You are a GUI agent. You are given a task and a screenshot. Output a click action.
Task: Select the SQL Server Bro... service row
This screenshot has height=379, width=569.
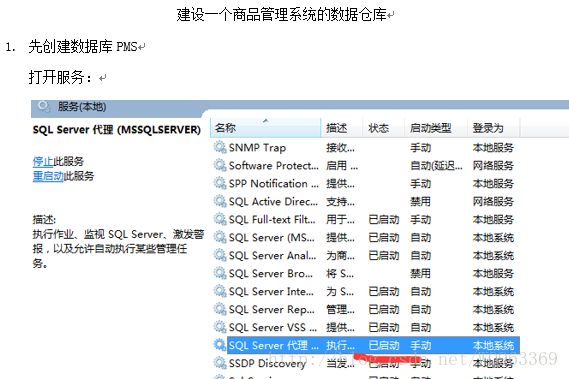pos(366,273)
